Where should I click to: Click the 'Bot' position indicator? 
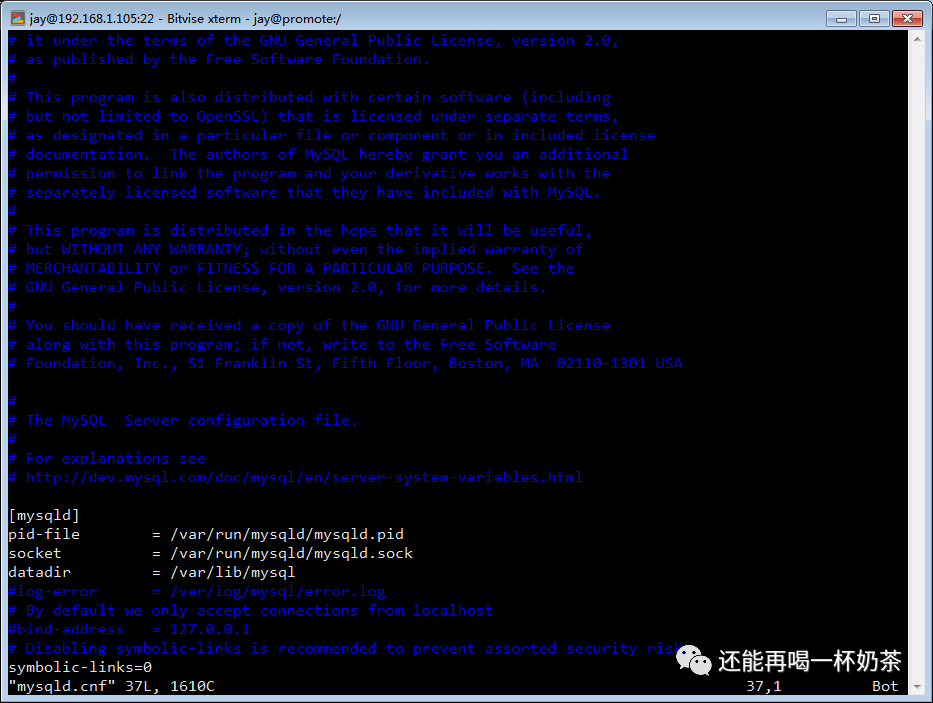(885, 687)
